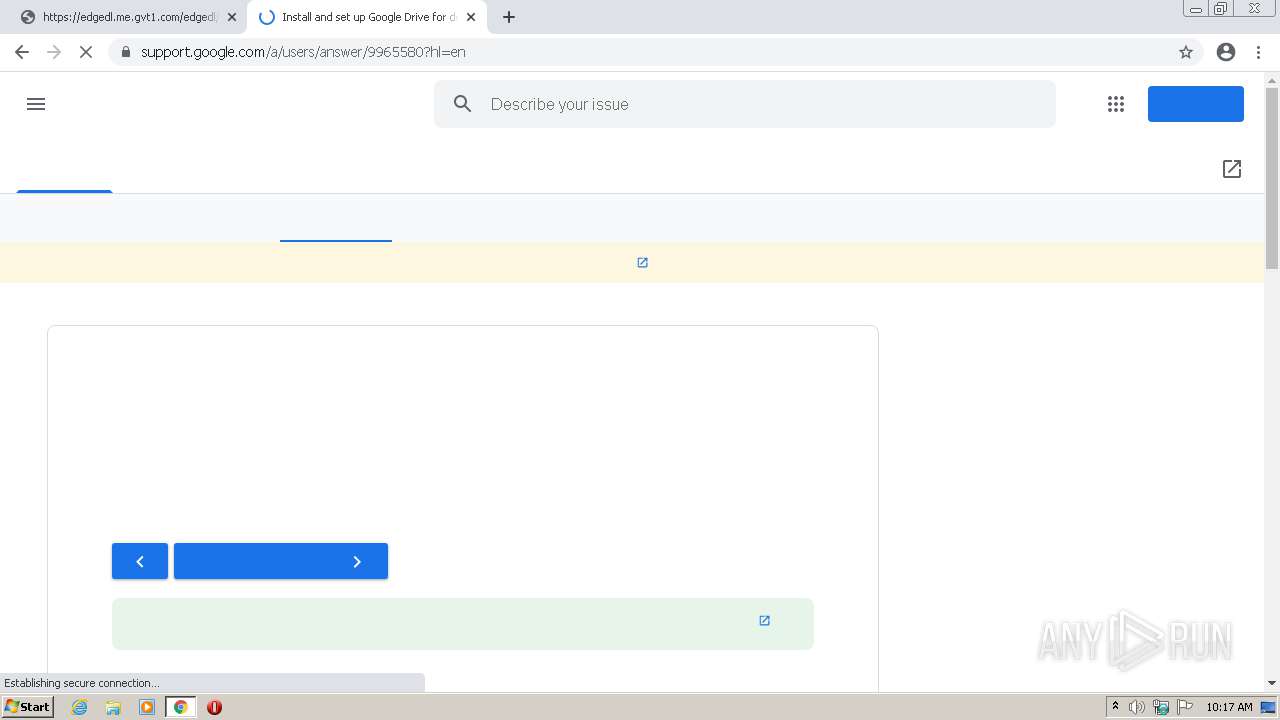
Task: Click the scrollbar down arrow
Action: point(1272,683)
